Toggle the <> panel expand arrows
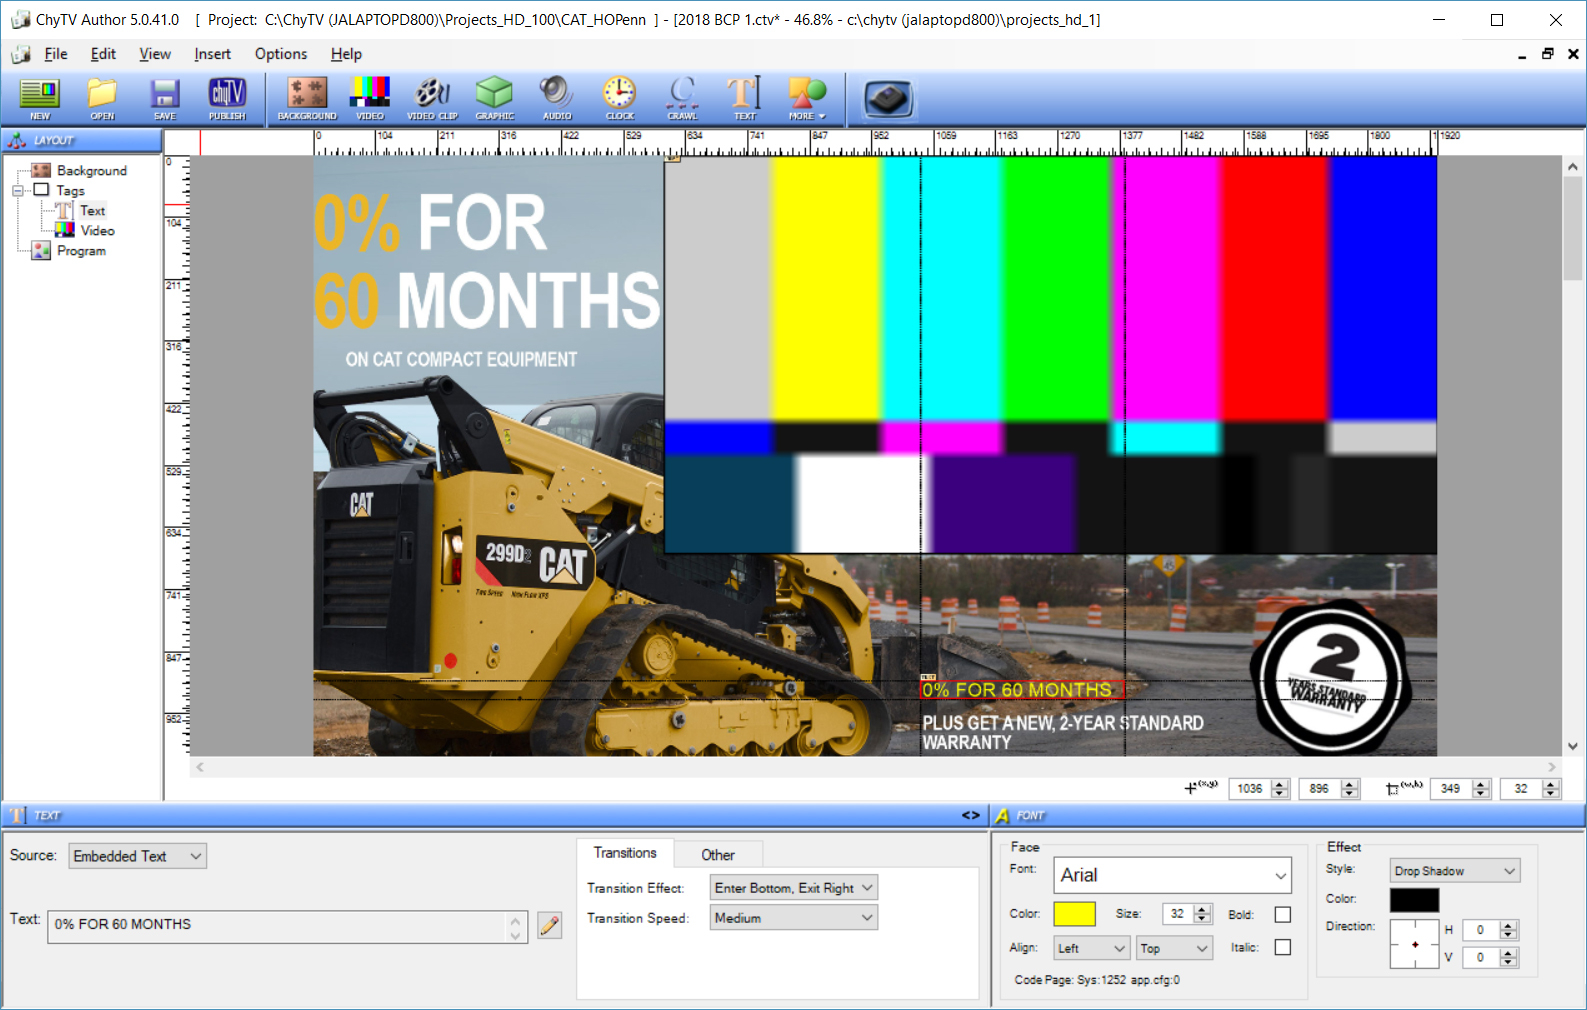 click(970, 815)
